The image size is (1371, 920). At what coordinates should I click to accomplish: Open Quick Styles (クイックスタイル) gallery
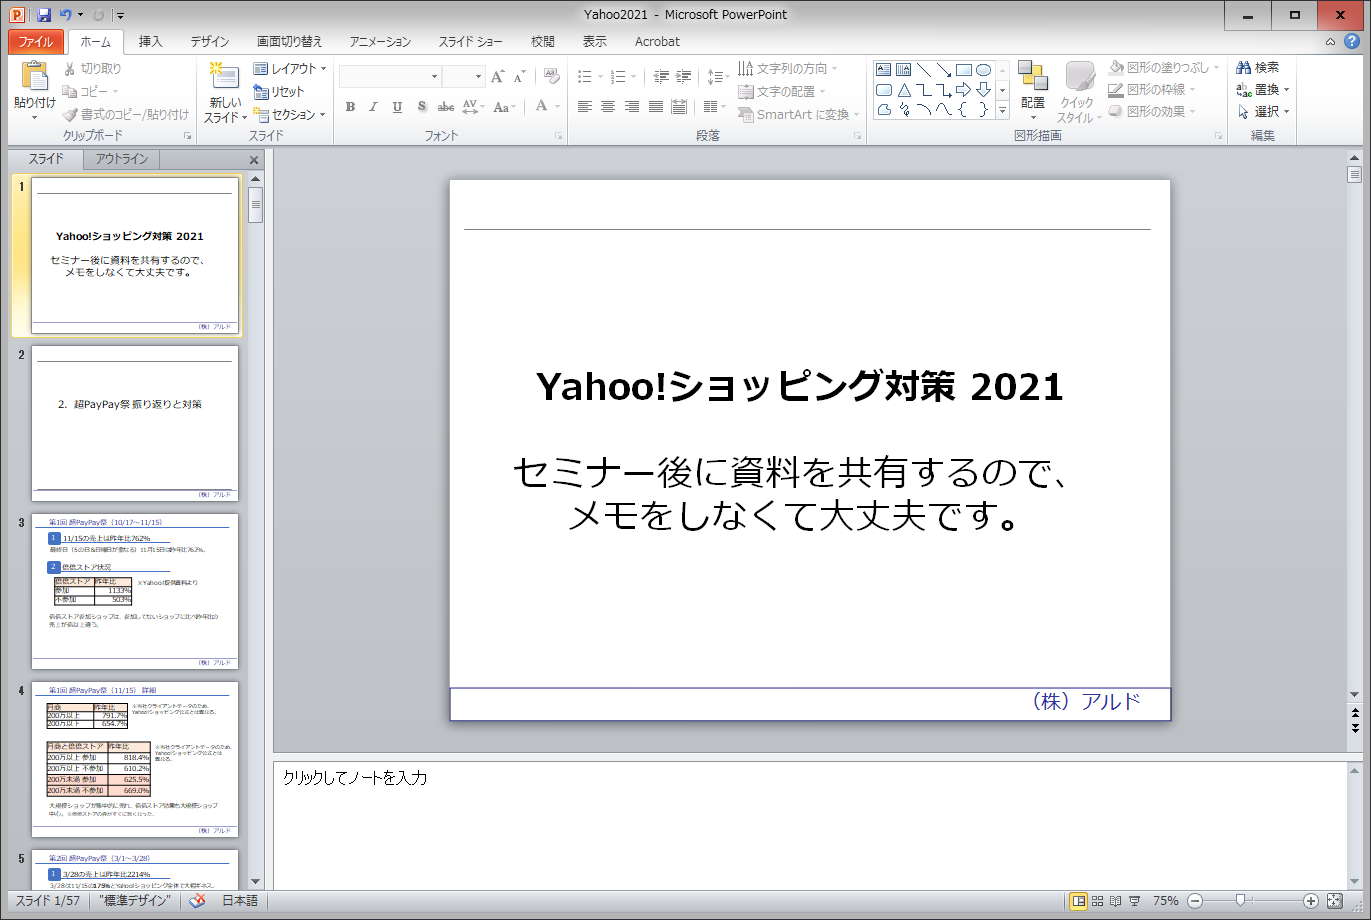(1080, 91)
